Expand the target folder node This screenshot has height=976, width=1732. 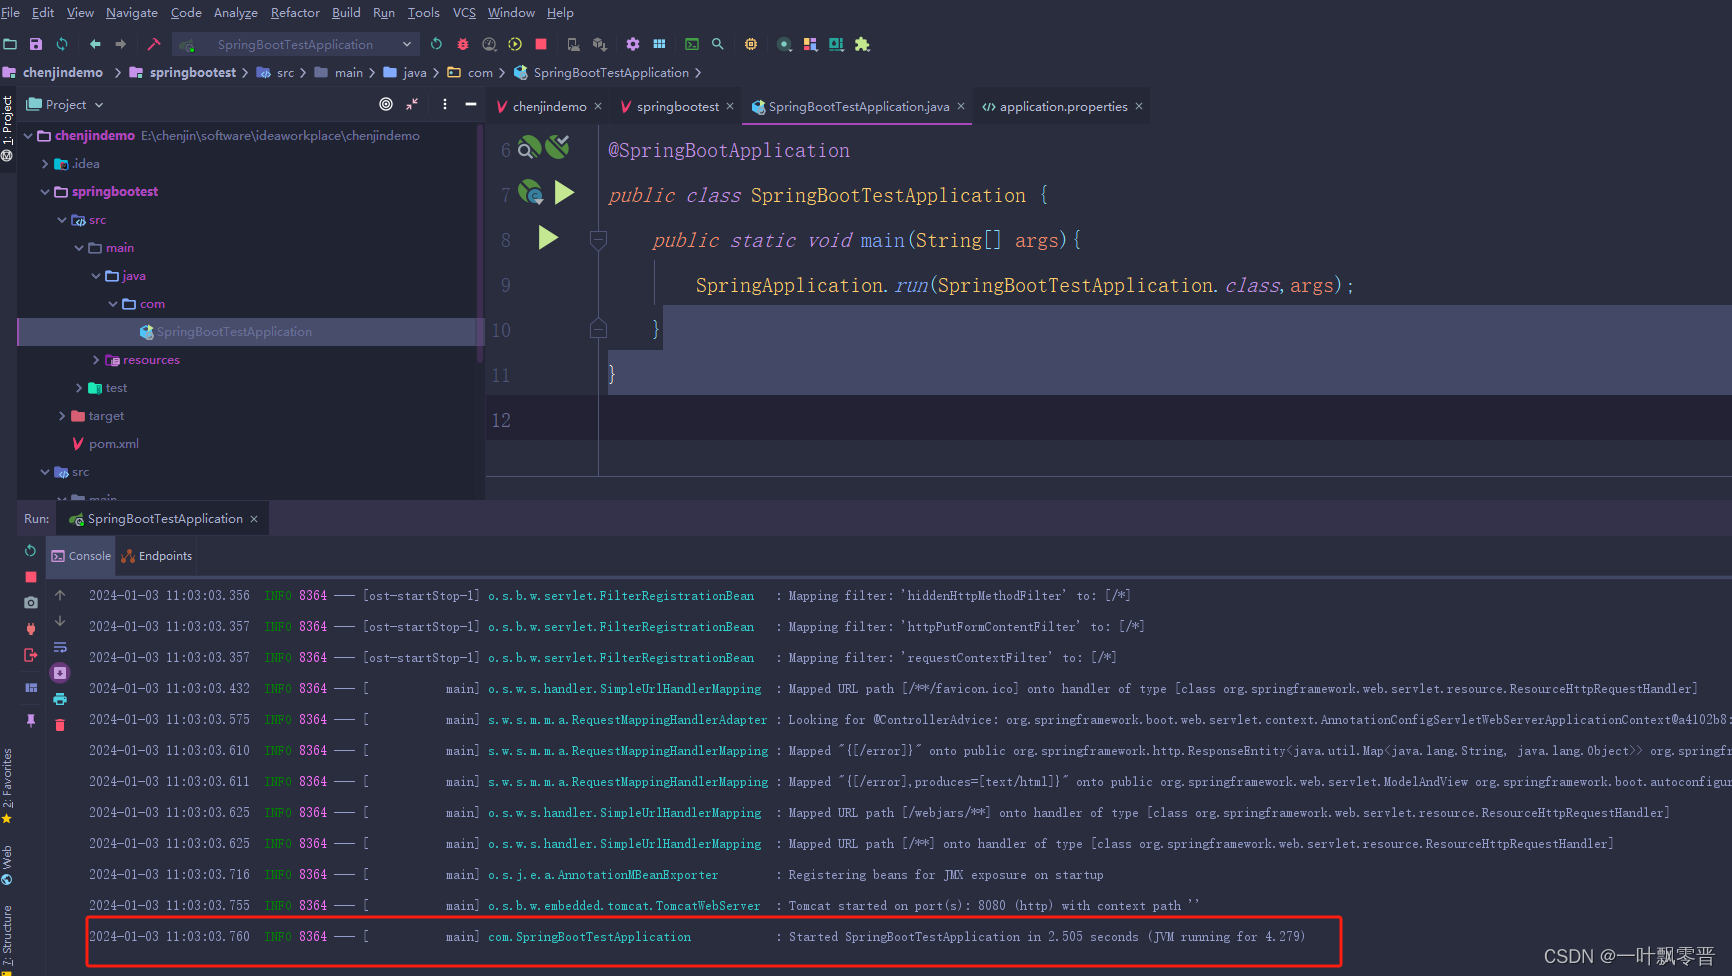62,416
